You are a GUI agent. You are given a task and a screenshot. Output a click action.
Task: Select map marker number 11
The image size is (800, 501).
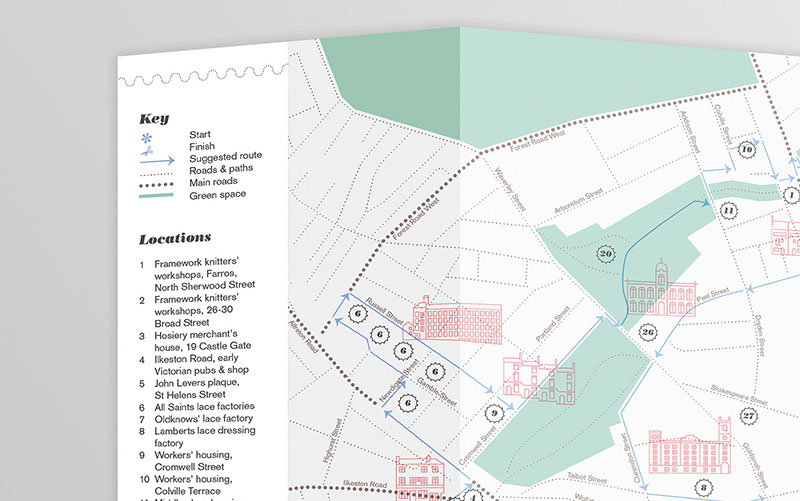[x=729, y=211]
